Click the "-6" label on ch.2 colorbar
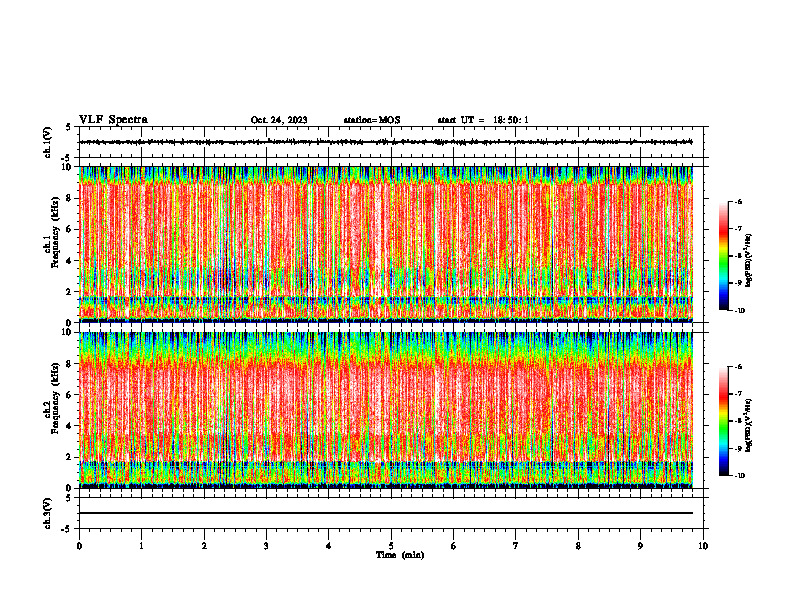 coord(738,367)
